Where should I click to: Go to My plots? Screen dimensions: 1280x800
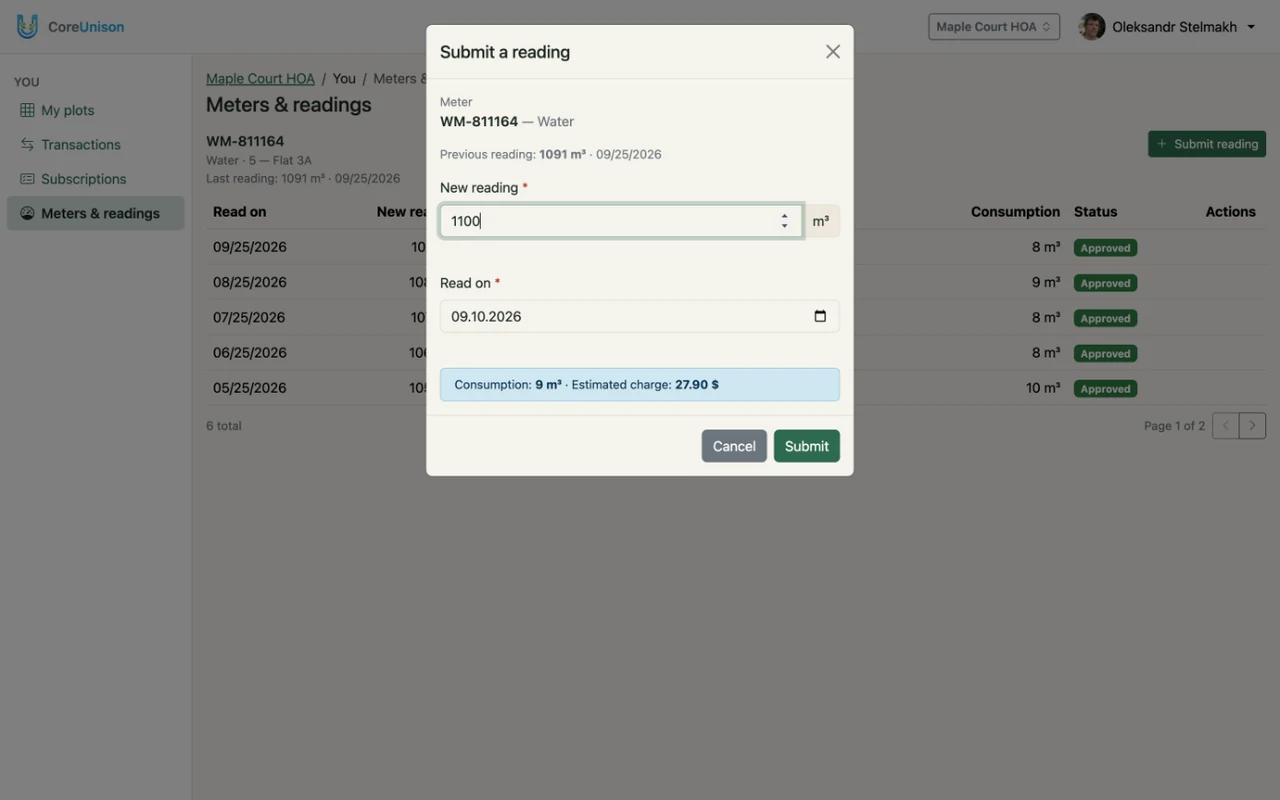point(95,110)
